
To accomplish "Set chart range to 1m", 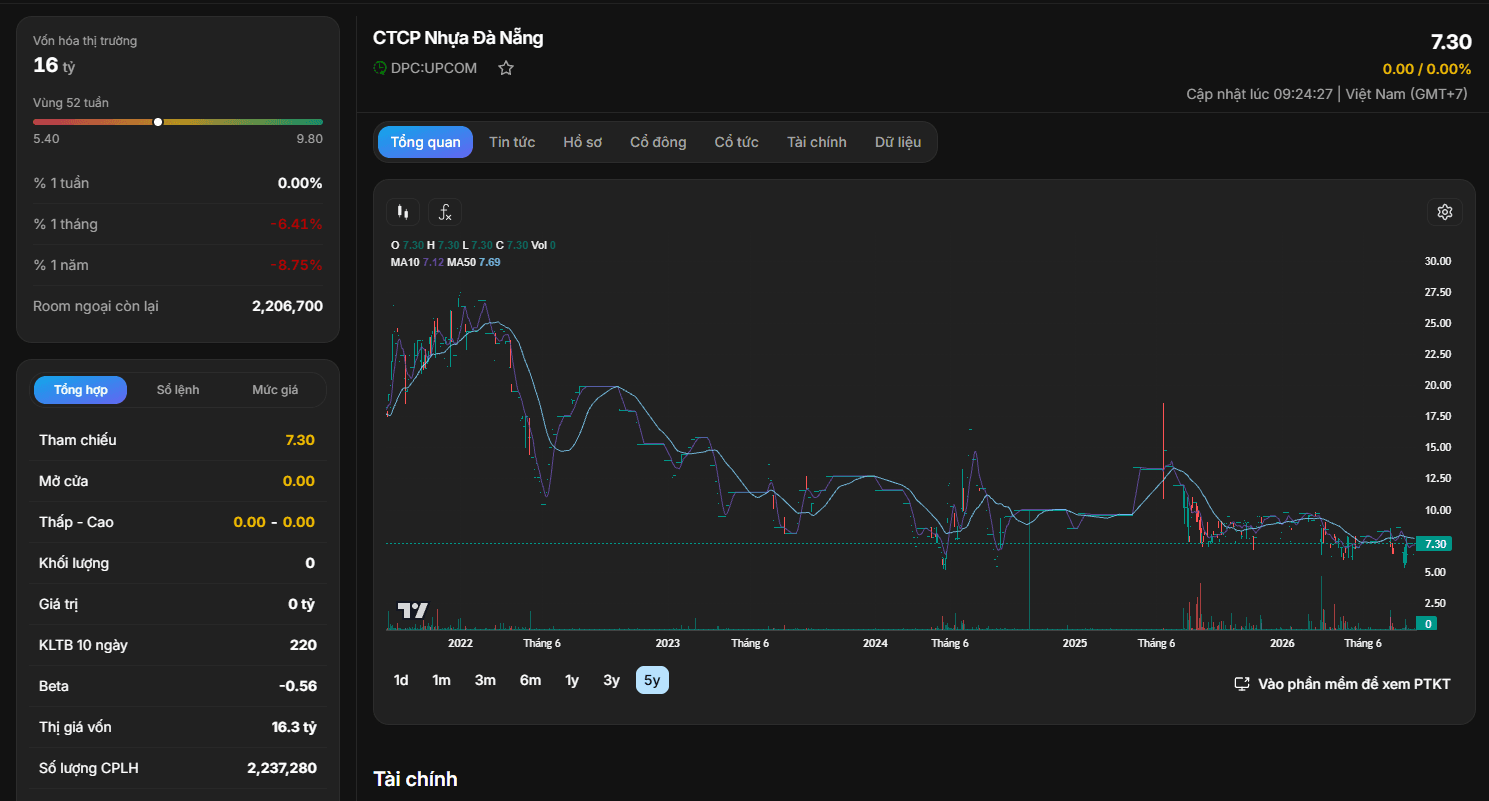I will [x=441, y=680].
